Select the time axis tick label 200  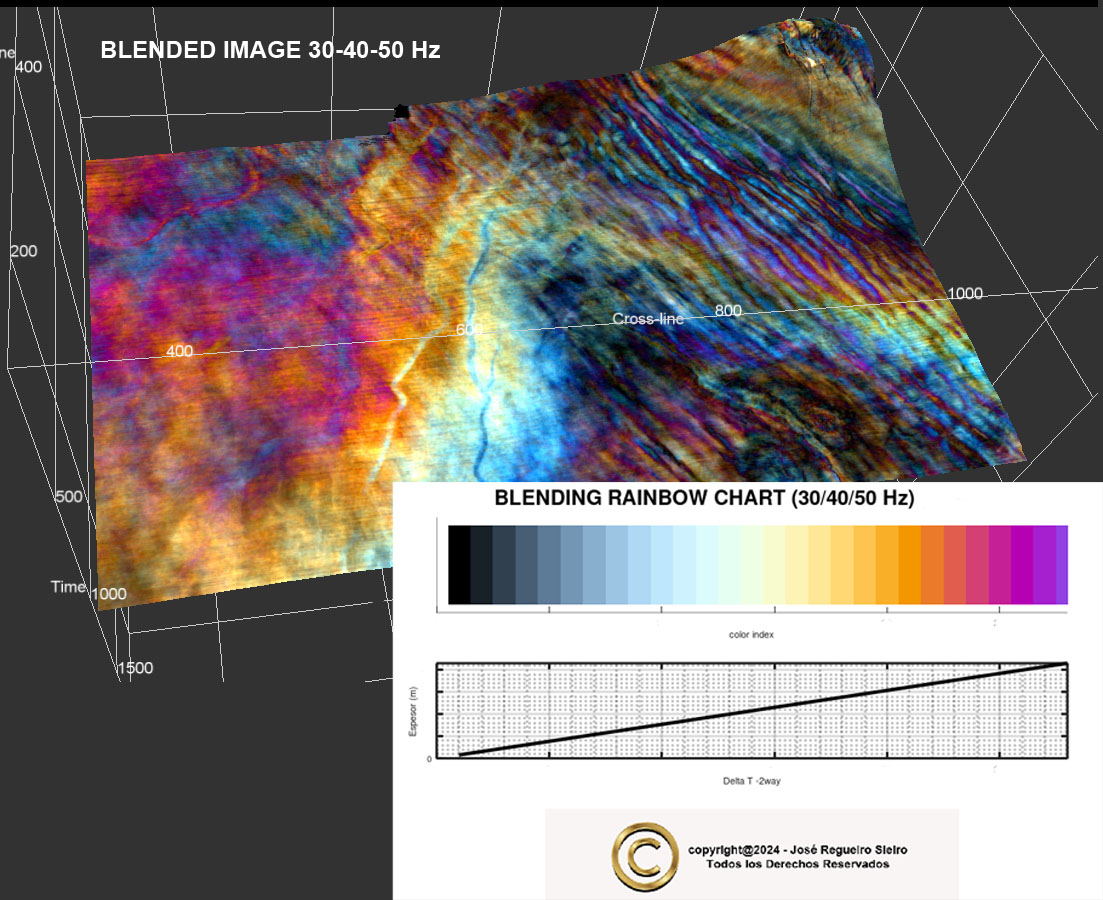click(x=24, y=251)
